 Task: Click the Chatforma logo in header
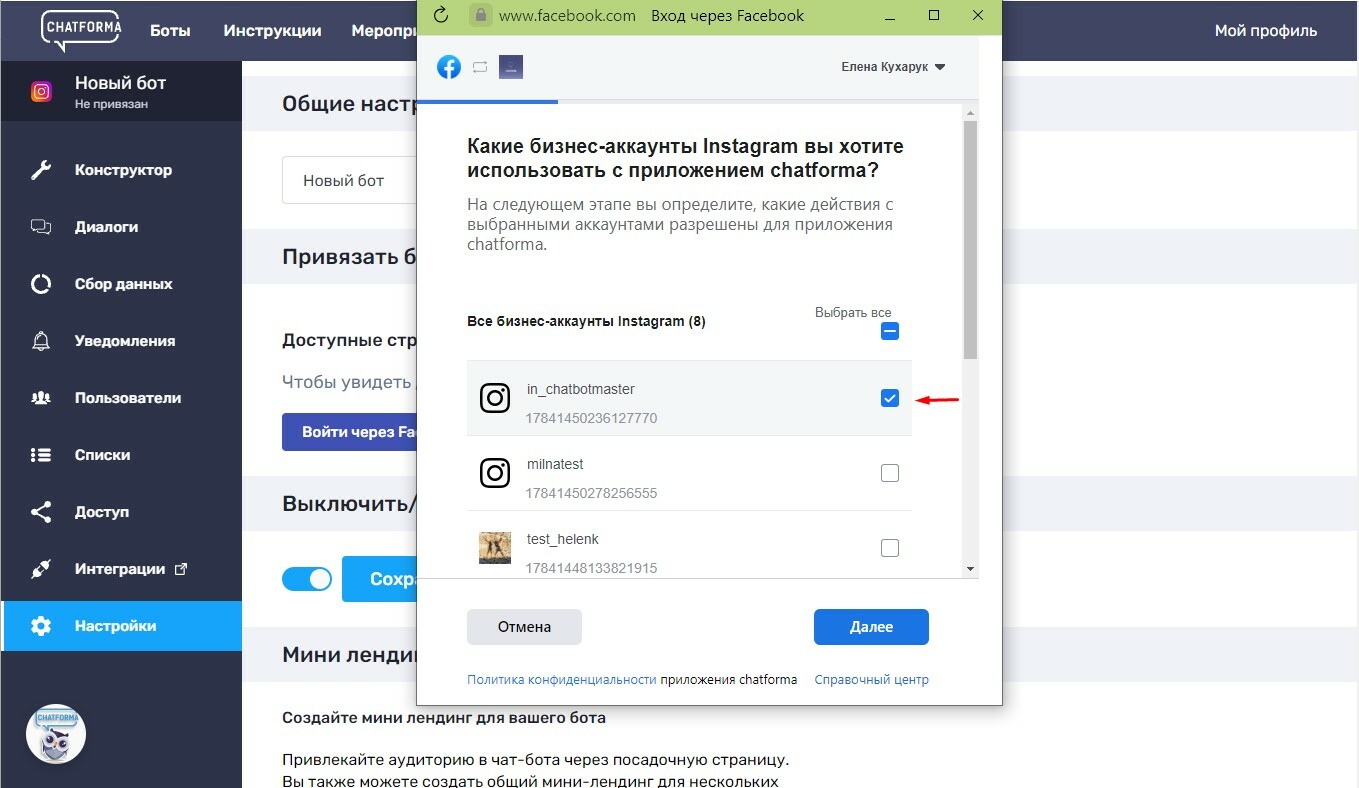[x=81, y=30]
